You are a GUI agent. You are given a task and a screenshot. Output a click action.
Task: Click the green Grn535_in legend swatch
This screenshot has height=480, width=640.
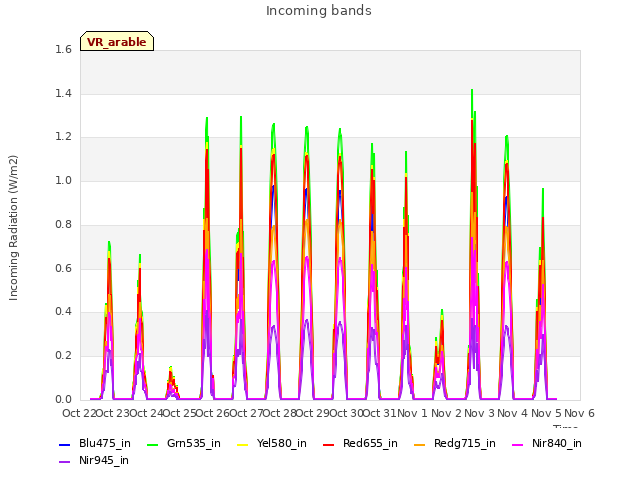click(x=152, y=444)
